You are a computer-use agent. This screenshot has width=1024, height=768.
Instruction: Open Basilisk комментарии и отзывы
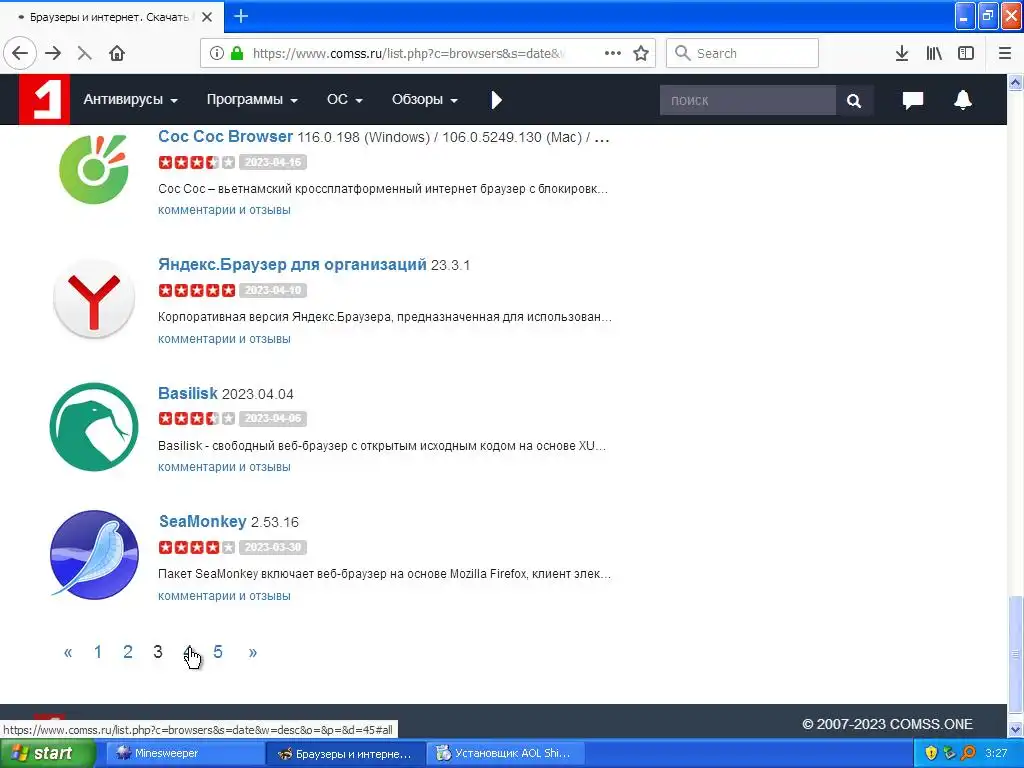(224, 467)
